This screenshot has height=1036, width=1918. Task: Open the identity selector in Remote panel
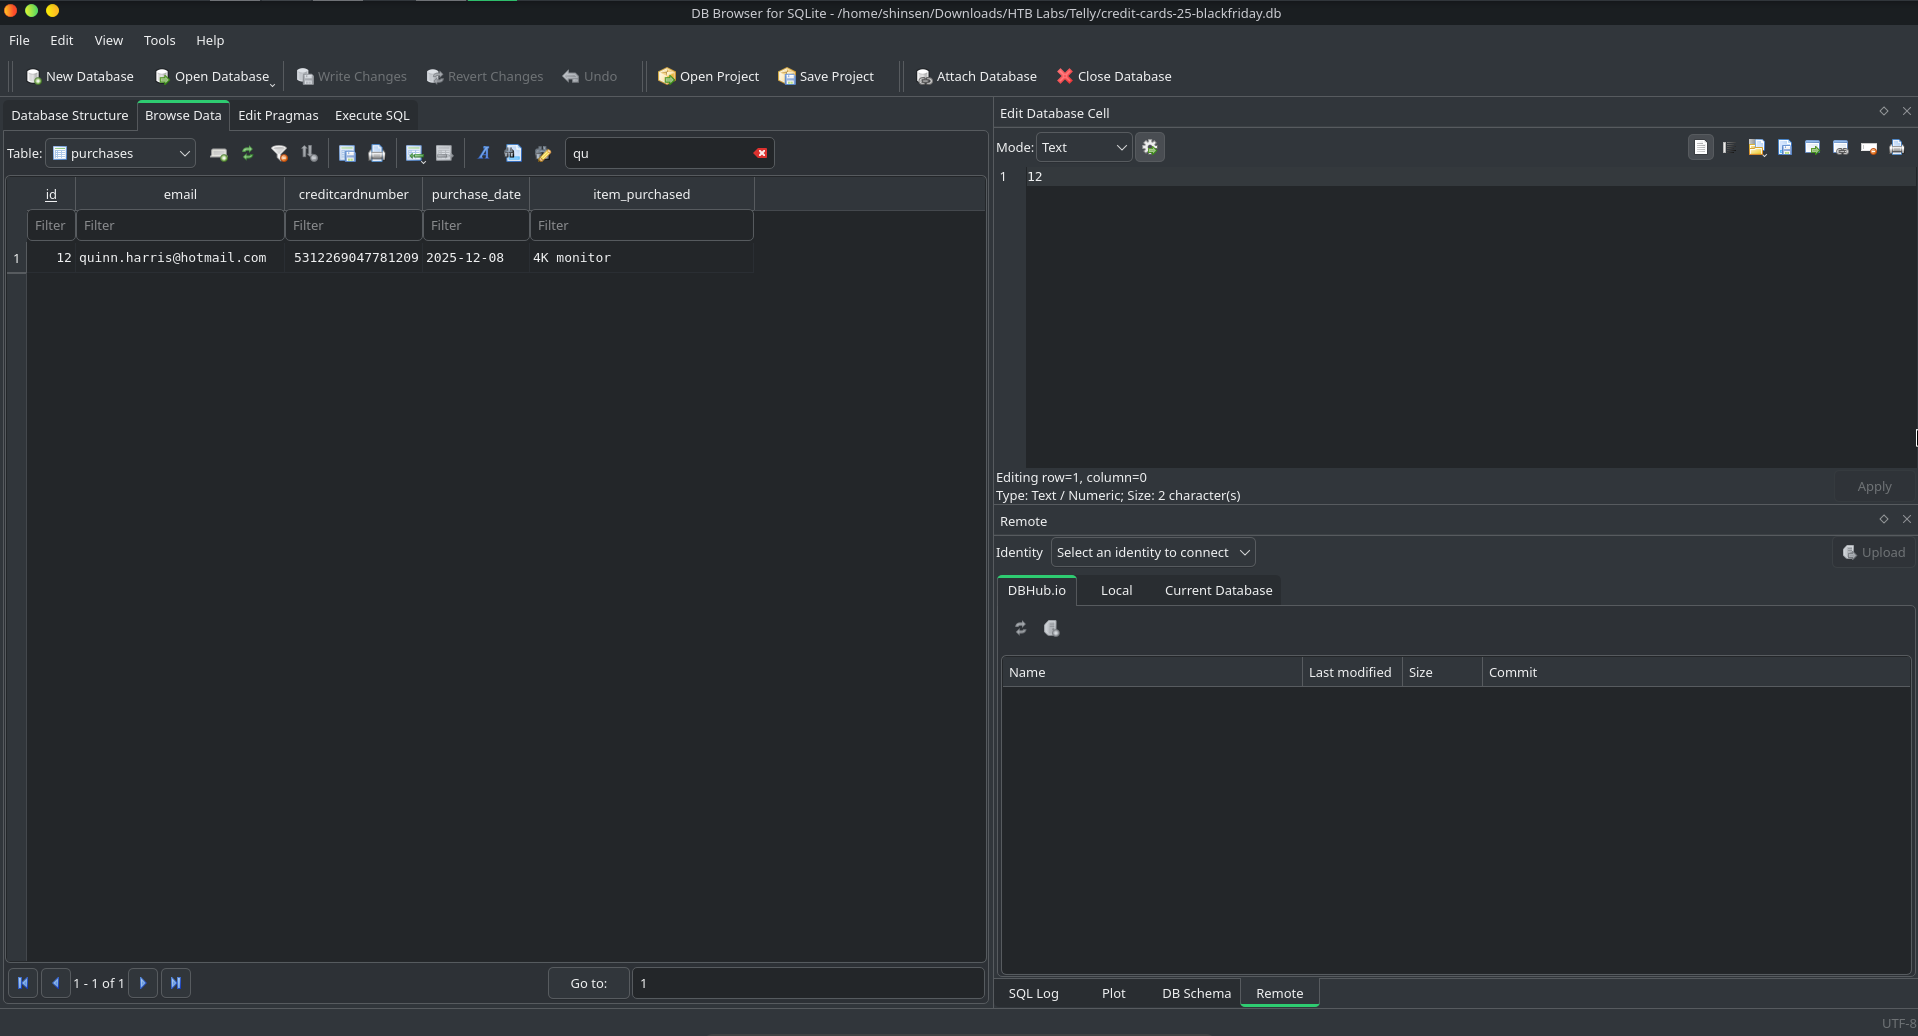(x=1152, y=552)
